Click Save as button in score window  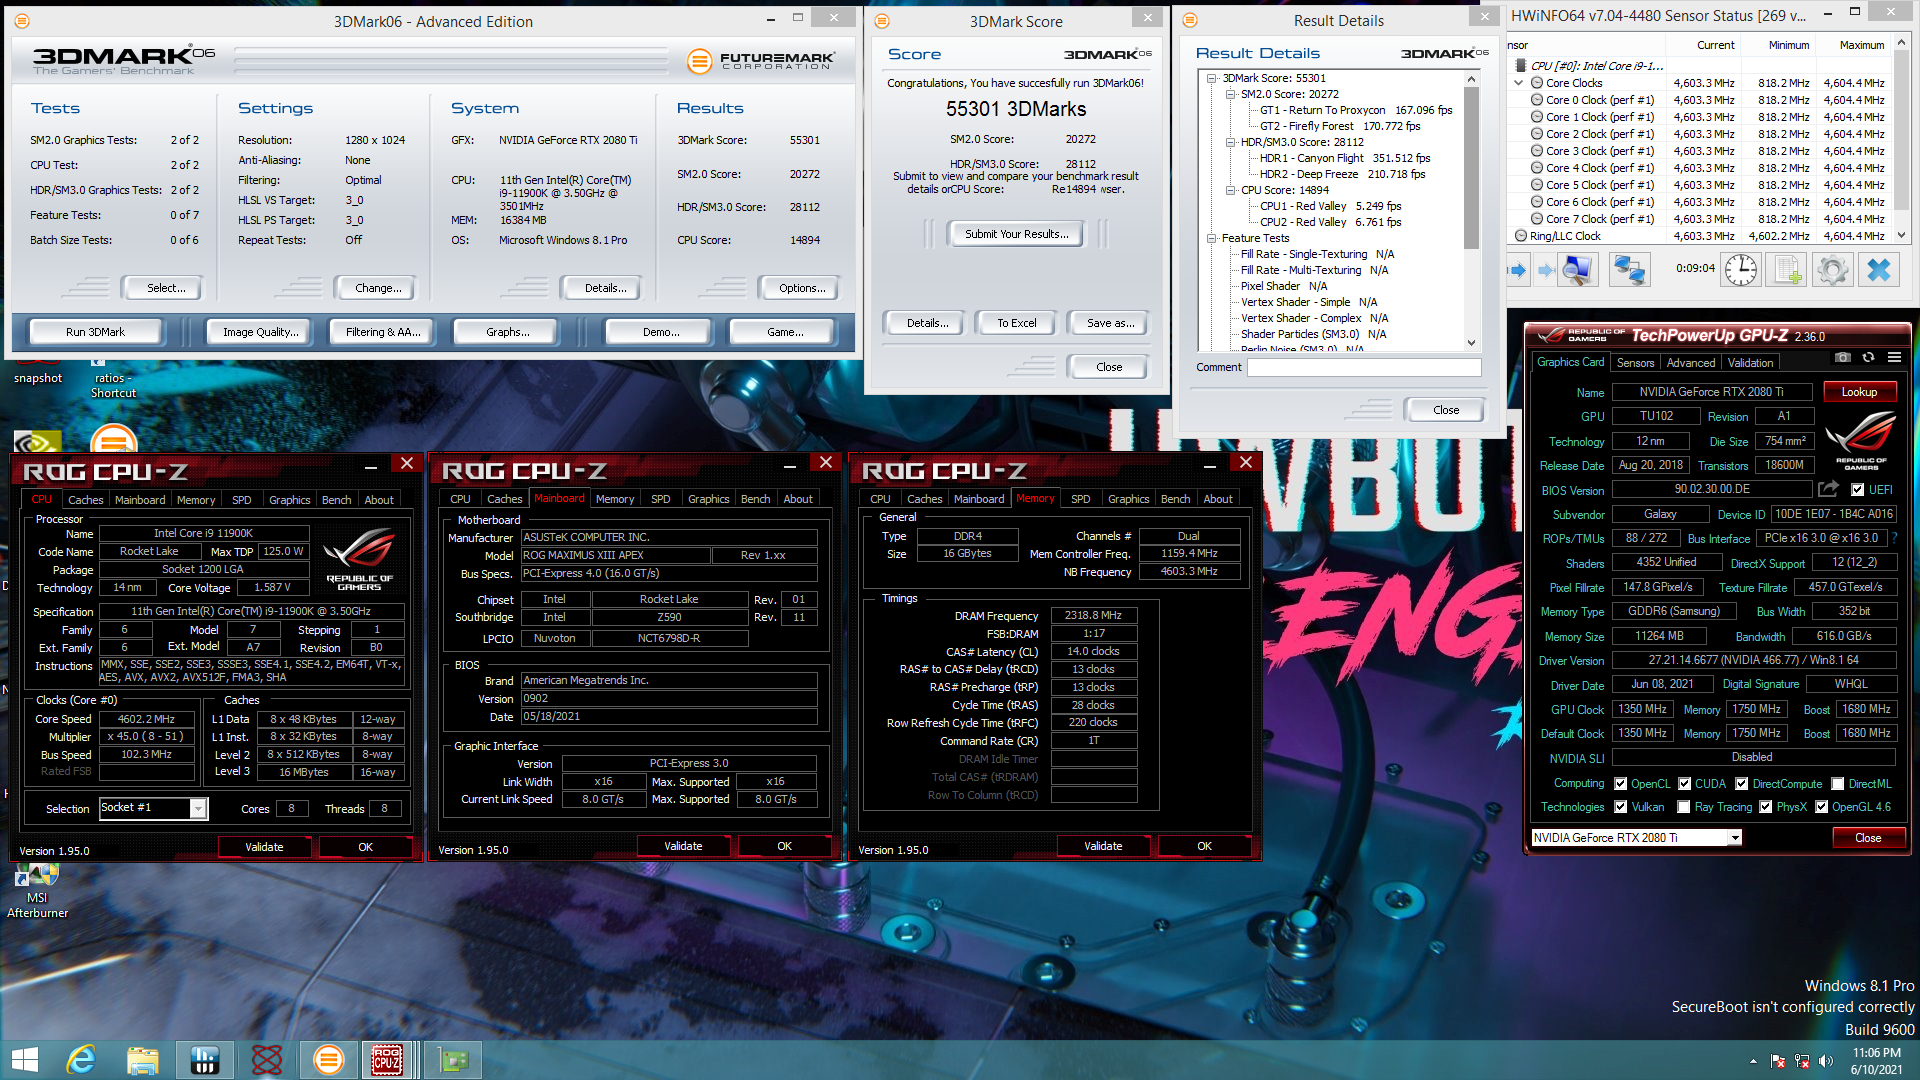pyautogui.click(x=1110, y=323)
